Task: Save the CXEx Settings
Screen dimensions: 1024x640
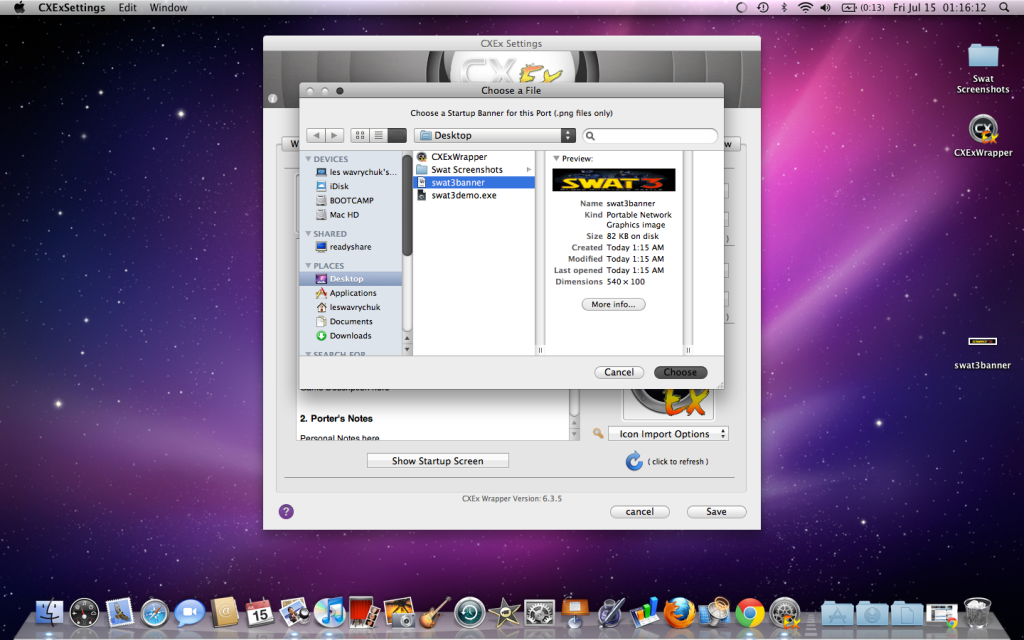Action: (x=716, y=512)
